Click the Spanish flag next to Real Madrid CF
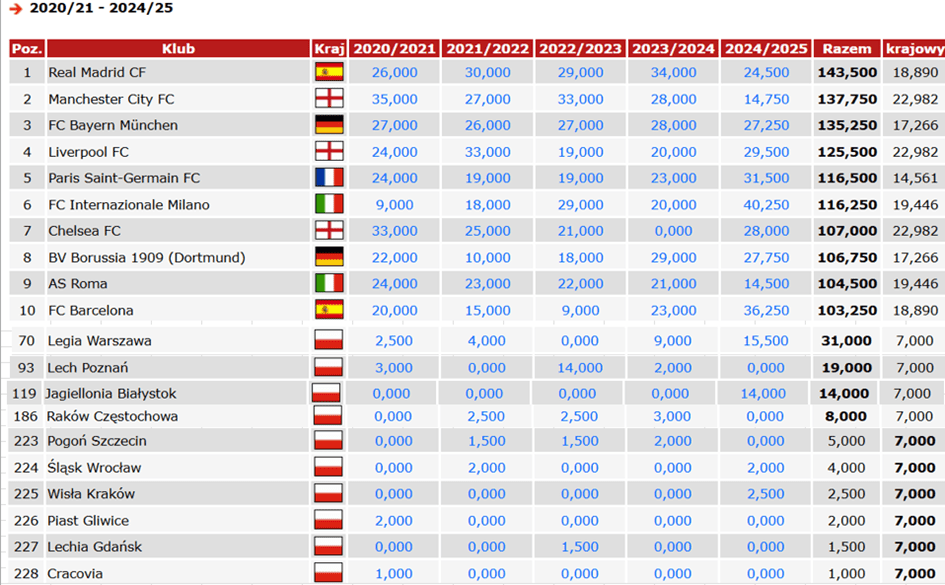 [x=329, y=72]
